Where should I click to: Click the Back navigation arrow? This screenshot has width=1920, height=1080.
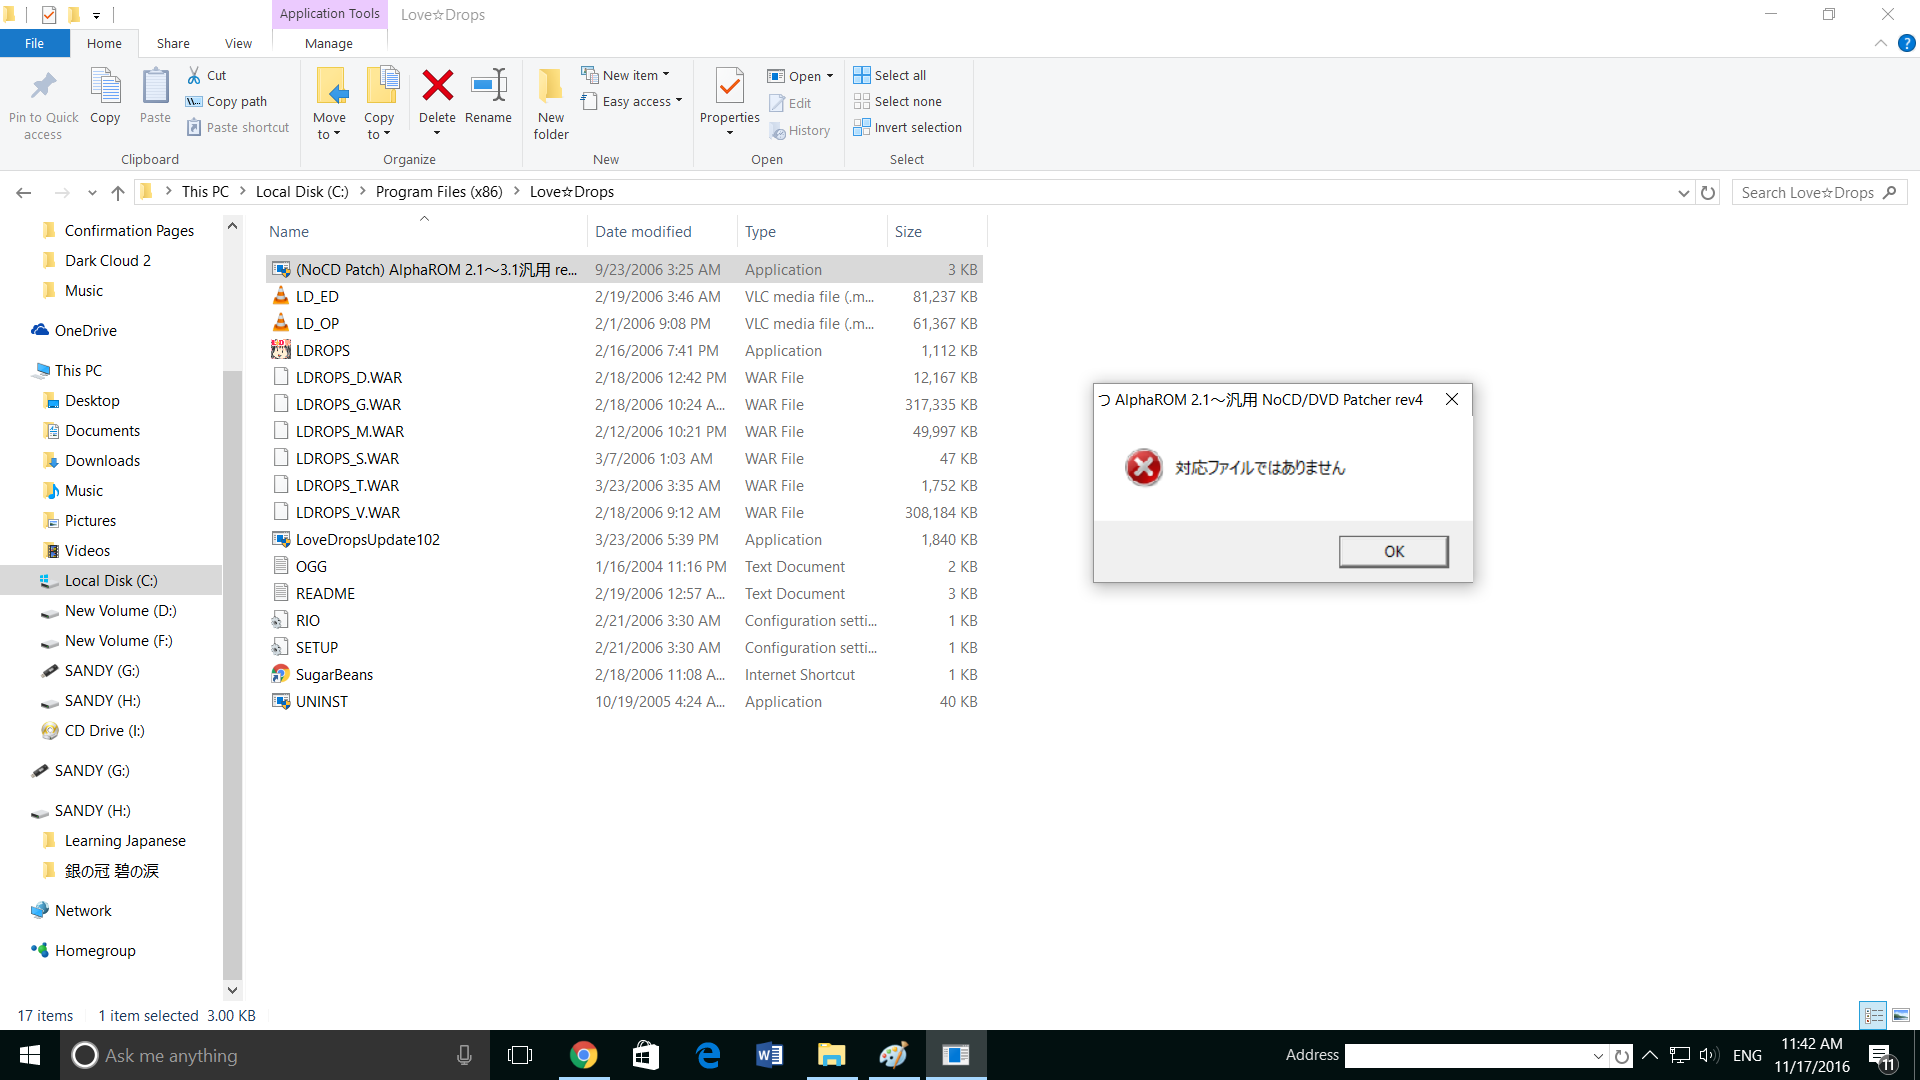coord(24,192)
